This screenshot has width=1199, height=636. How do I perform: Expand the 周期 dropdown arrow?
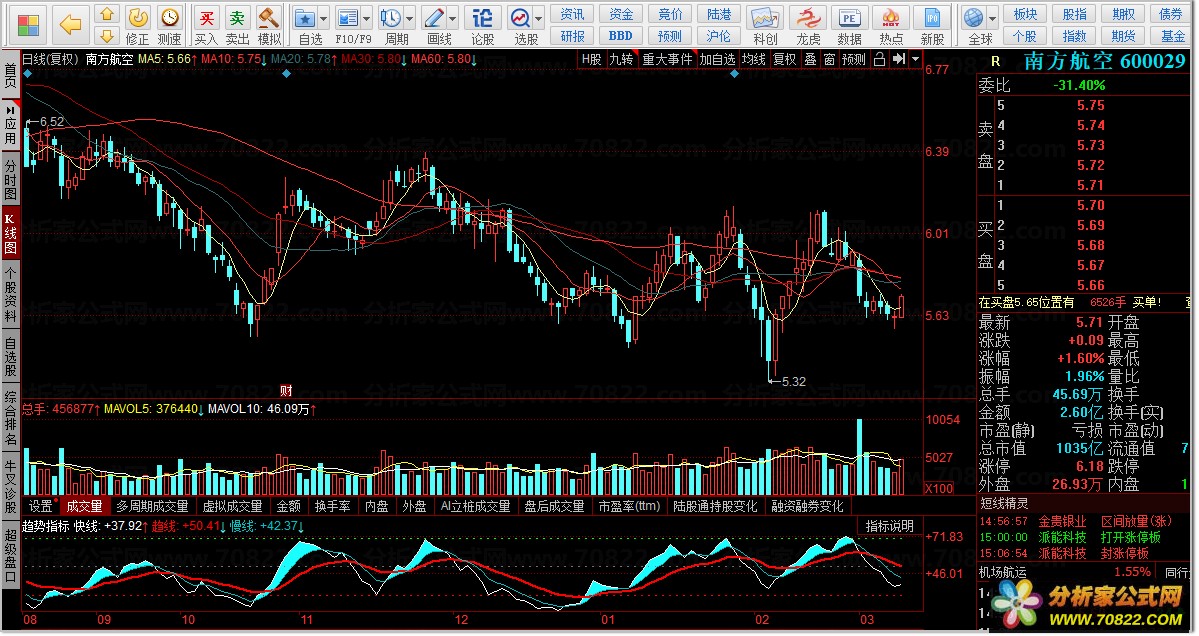pos(410,18)
